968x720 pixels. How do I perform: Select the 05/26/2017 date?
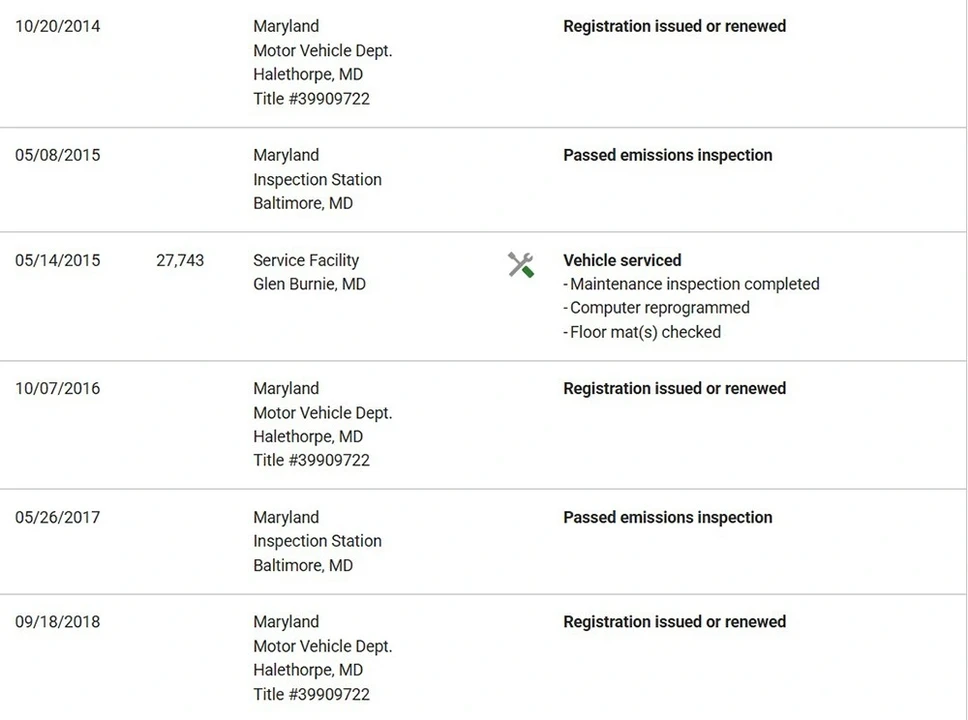click(57, 517)
